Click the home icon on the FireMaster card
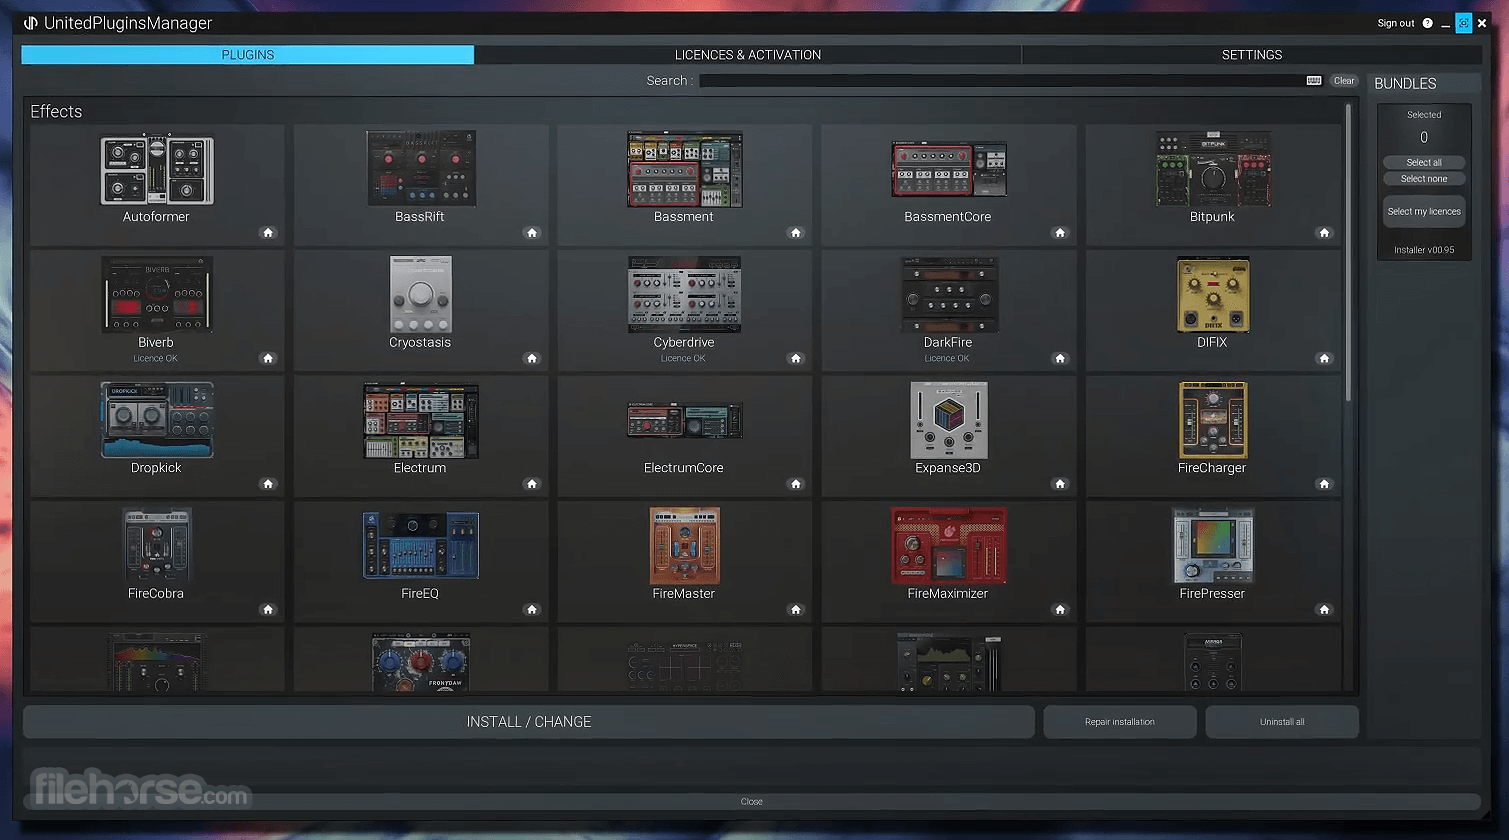The width and height of the screenshot is (1509, 840). pos(796,609)
